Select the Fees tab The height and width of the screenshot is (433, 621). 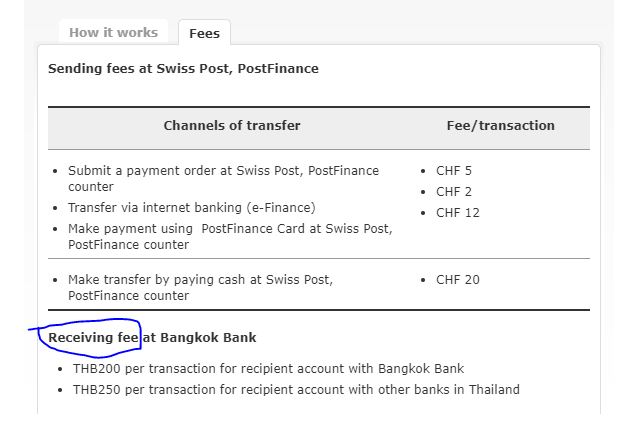coord(204,33)
